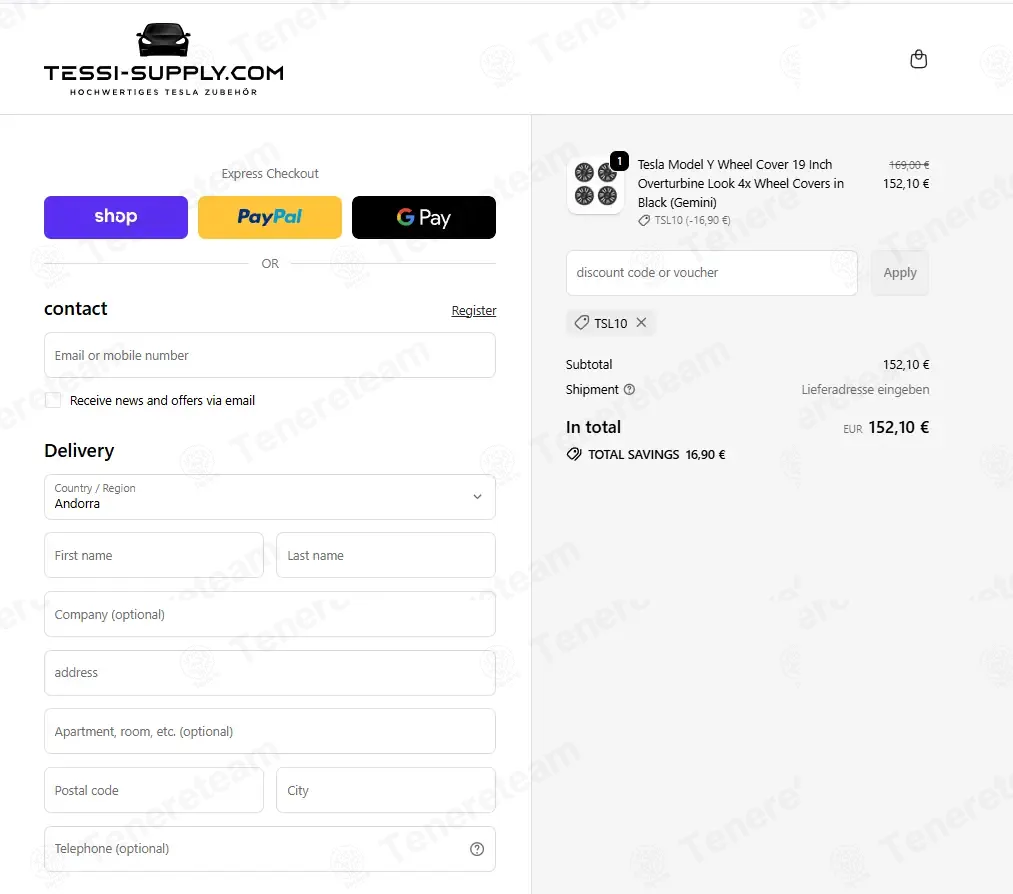The image size is (1013, 894).
Task: Click the Telephone field help icon
Action: pyautogui.click(x=477, y=849)
